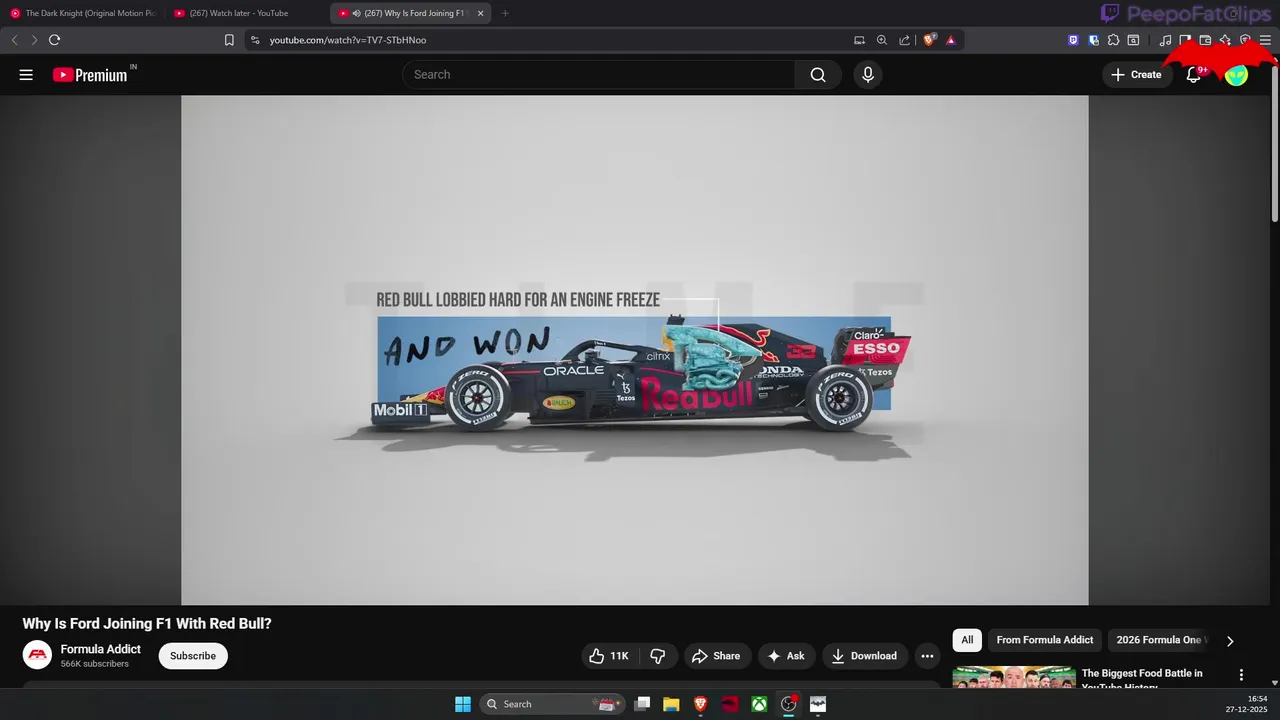
Task: Open the music note playlist icon
Action: 1165,40
